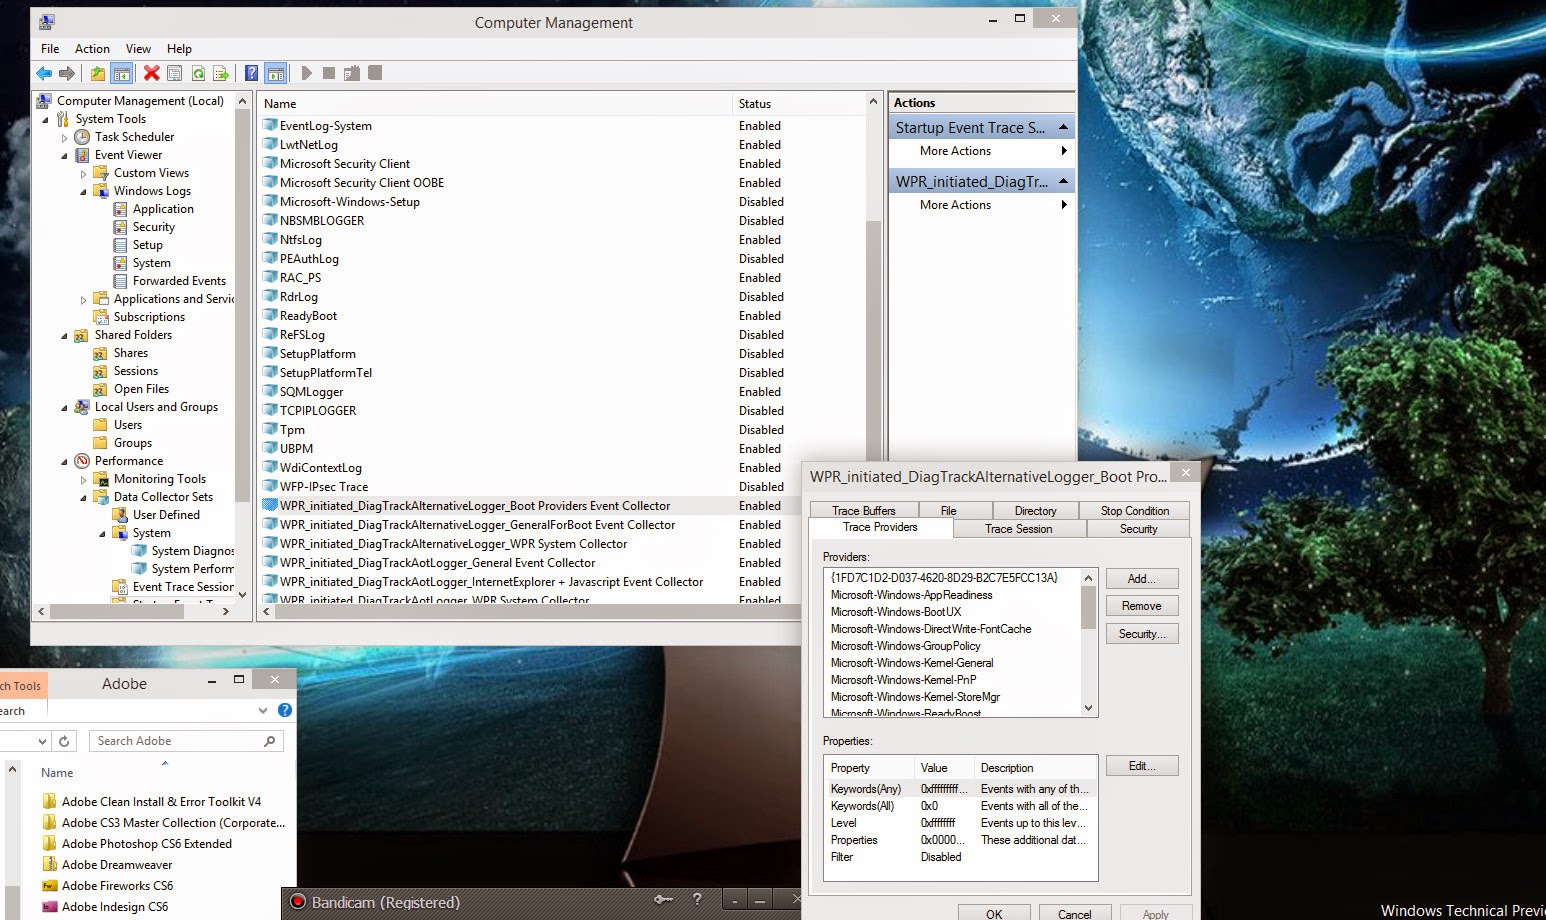The width and height of the screenshot is (1546, 920).
Task: Open the View menu
Action: pos(138,49)
